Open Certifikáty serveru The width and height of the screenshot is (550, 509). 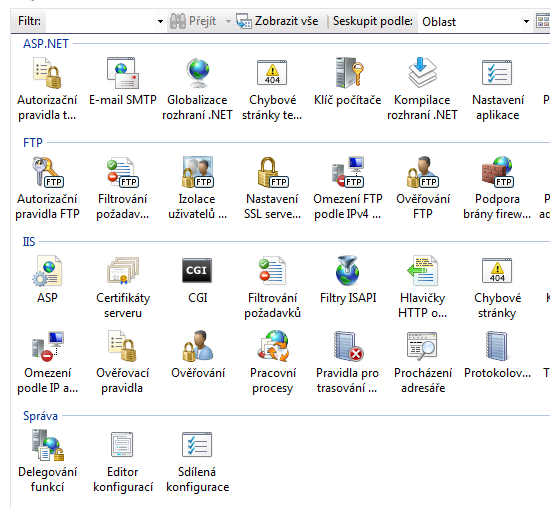pyautogui.click(x=122, y=287)
